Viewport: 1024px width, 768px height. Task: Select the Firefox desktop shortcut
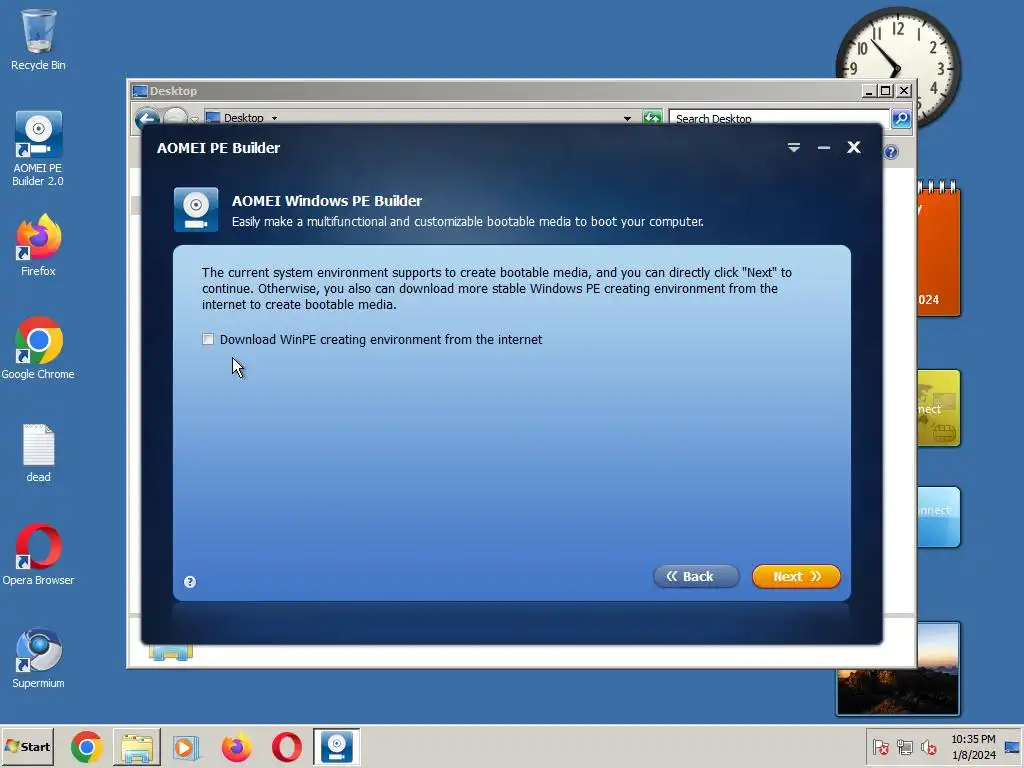pos(38,245)
